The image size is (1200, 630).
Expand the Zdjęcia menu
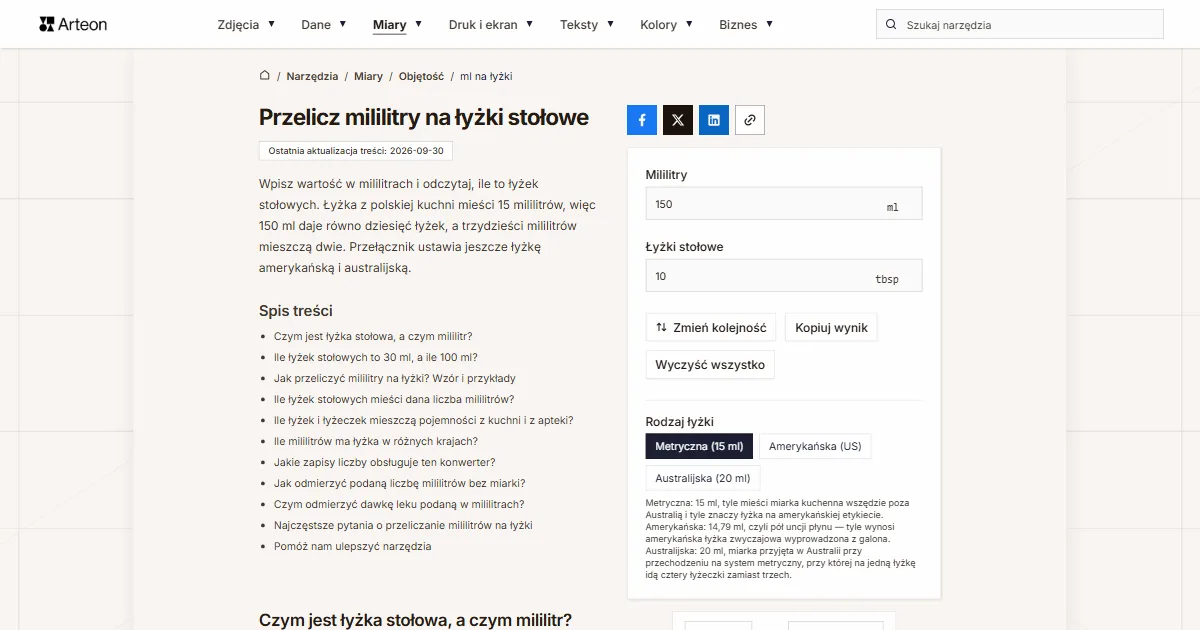point(246,25)
